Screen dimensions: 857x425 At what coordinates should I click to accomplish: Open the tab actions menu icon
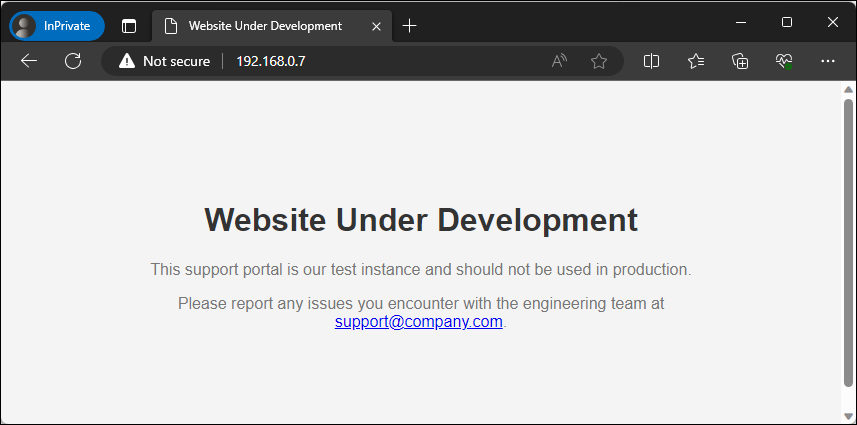click(x=129, y=26)
